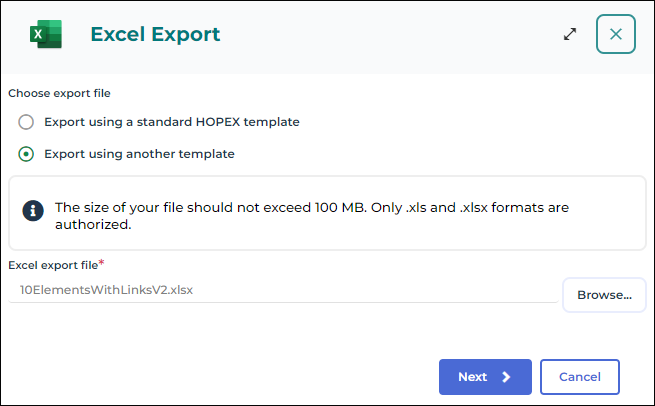
Task: Close the Excel Export dialog with X
Action: tap(616, 34)
